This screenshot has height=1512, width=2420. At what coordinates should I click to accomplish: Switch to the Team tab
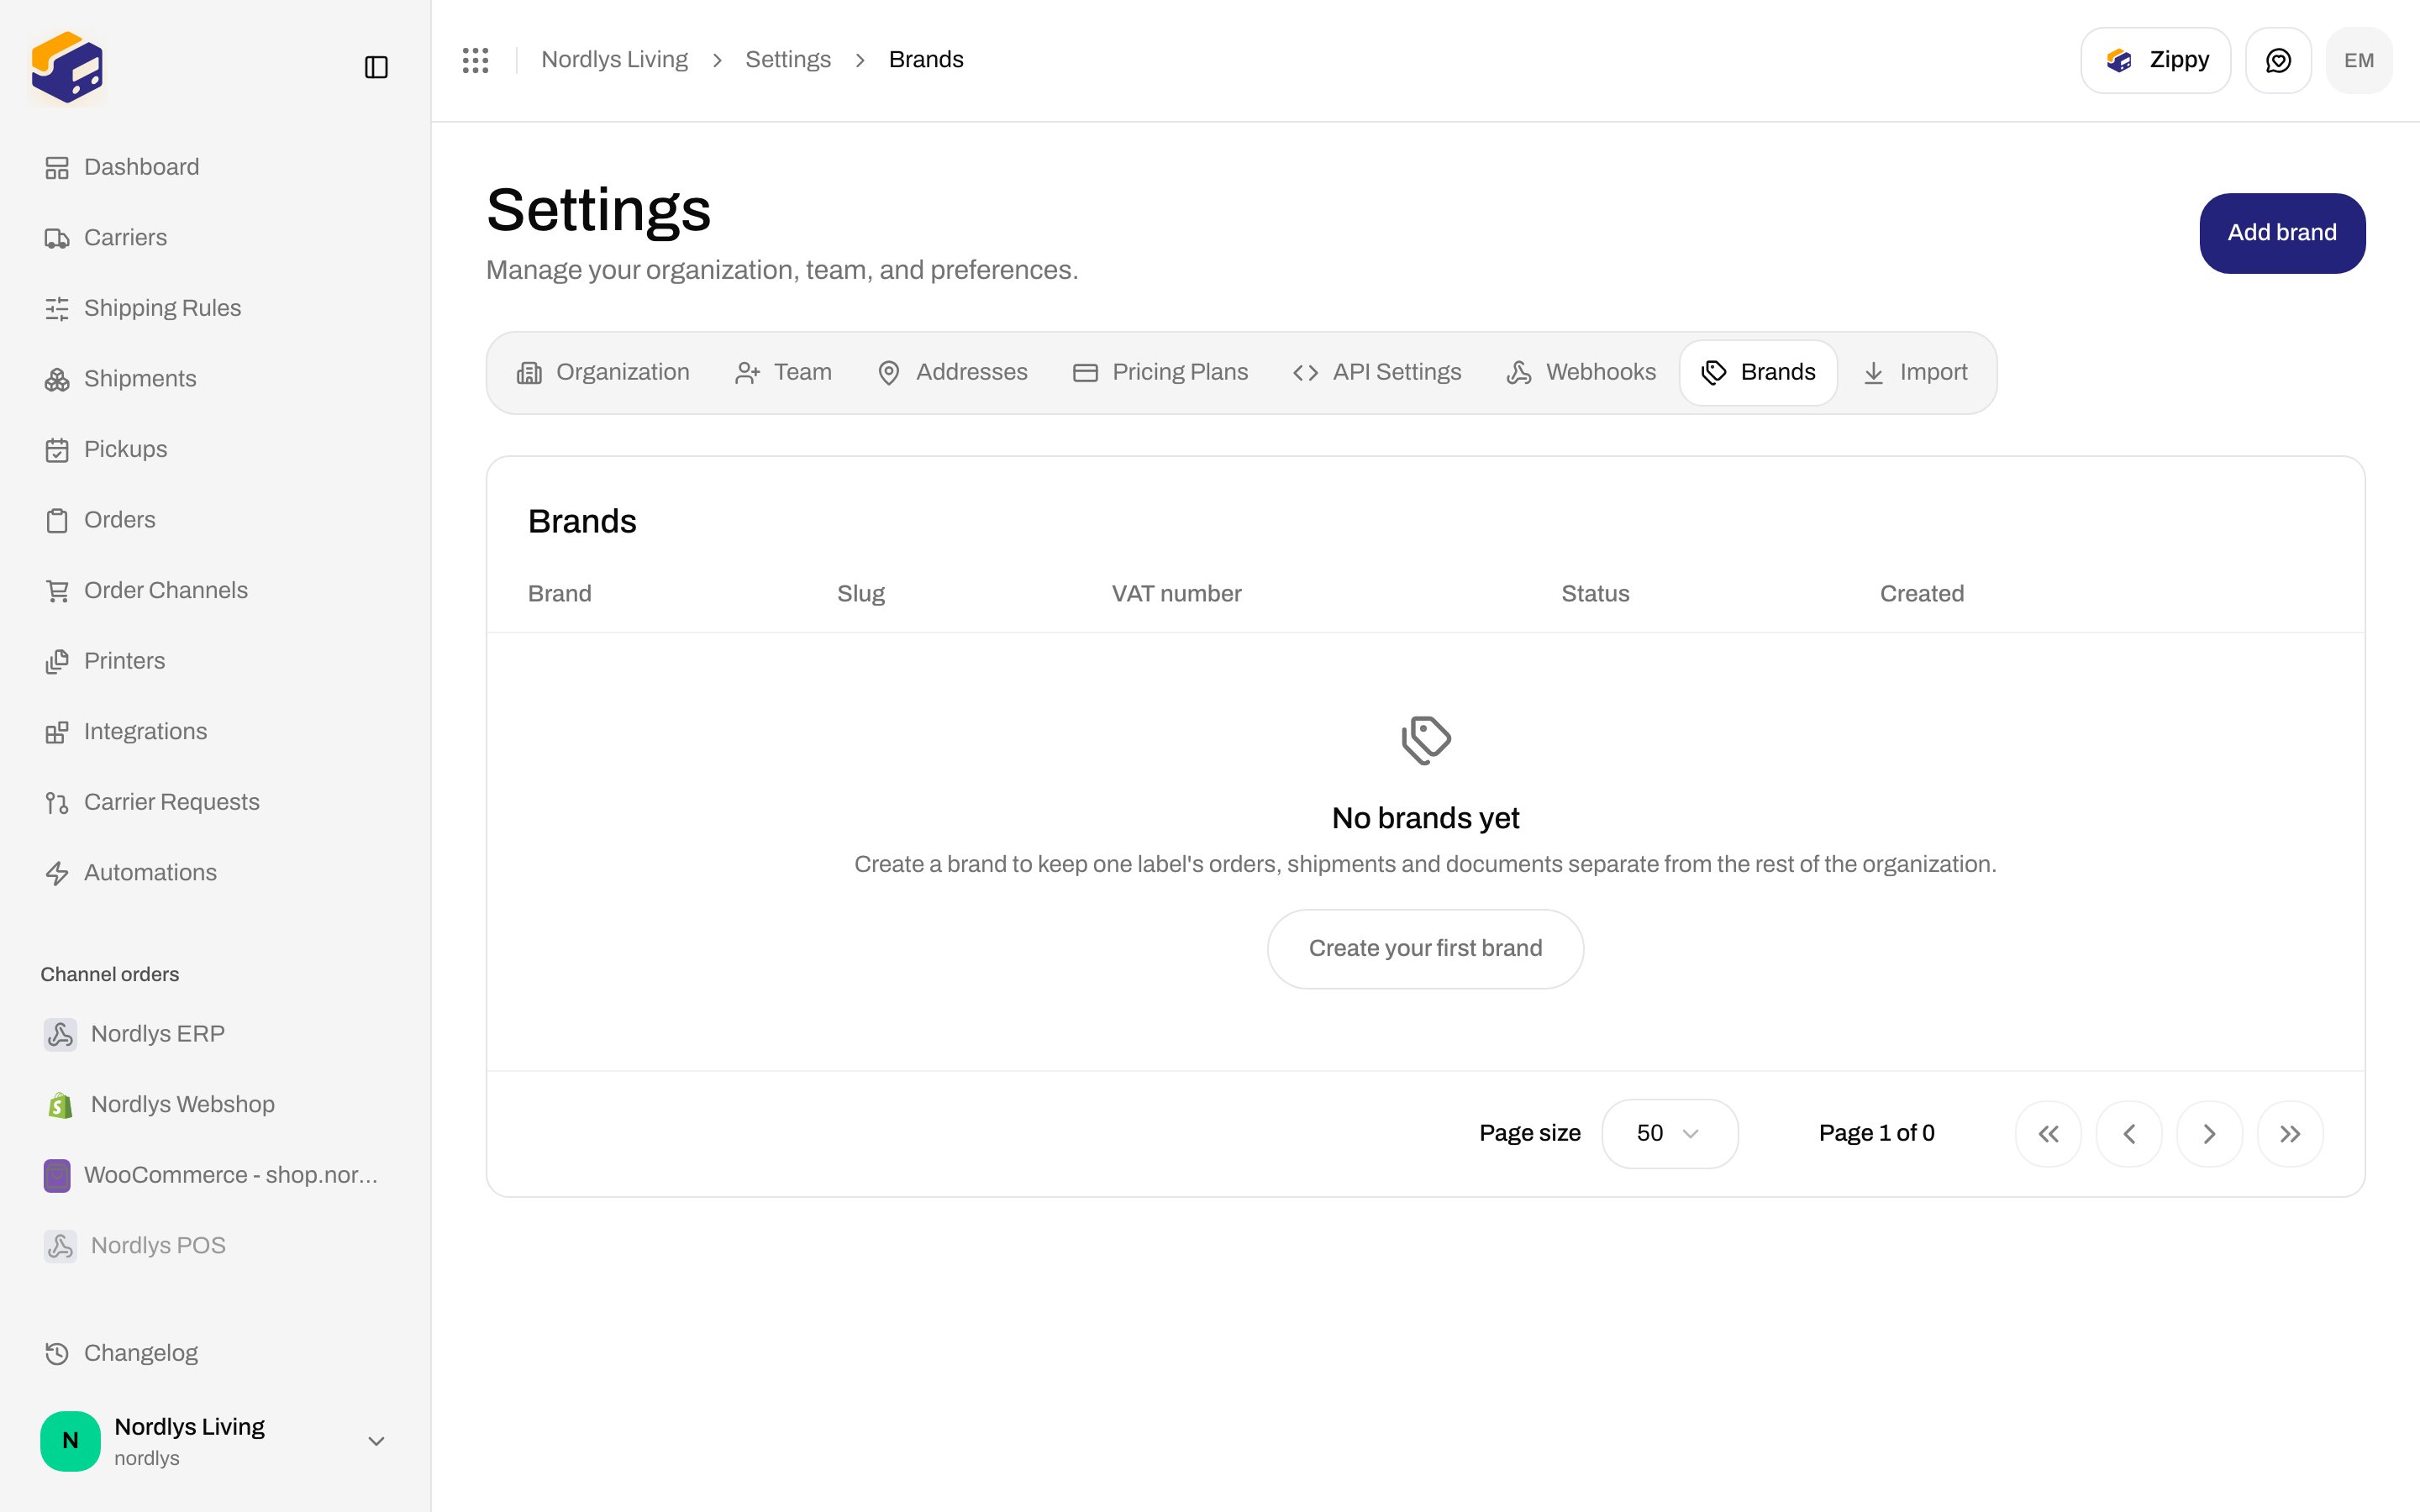(783, 373)
